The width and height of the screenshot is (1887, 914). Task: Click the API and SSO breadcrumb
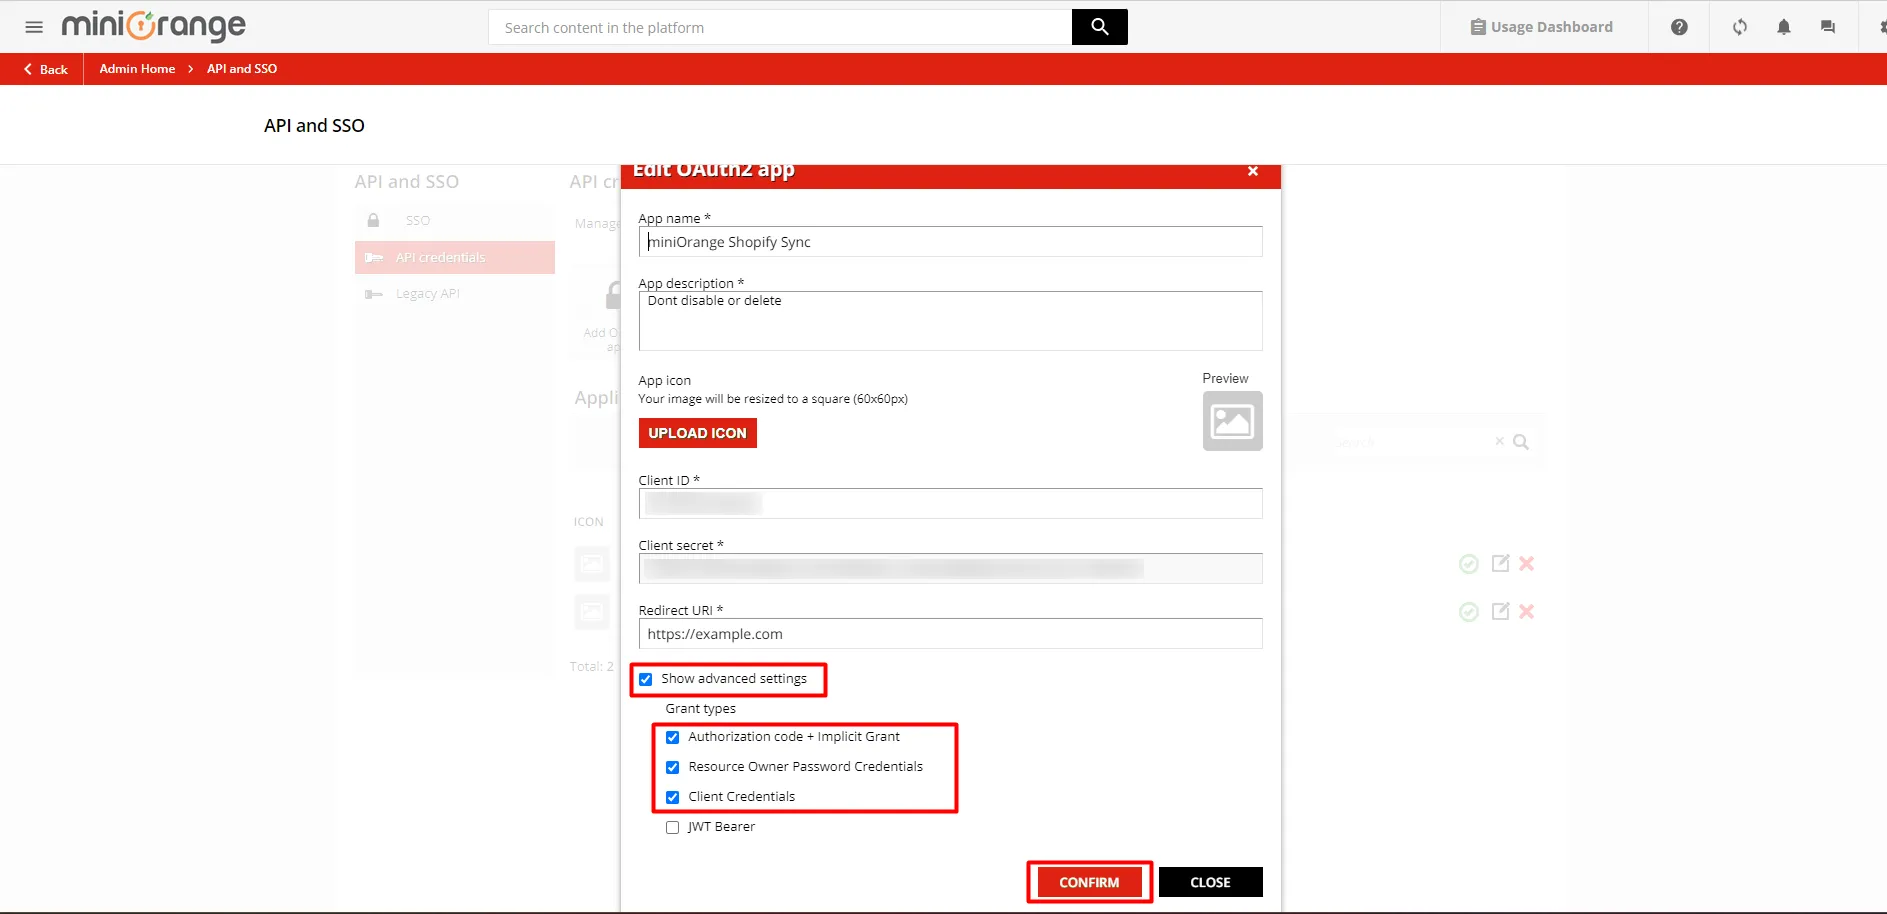[x=242, y=69]
